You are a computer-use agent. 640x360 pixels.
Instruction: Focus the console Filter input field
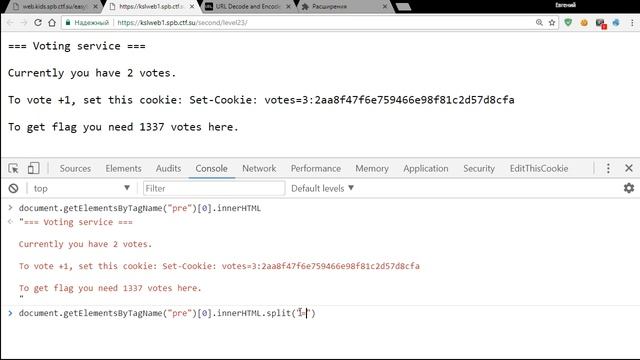pyautogui.click(x=214, y=188)
